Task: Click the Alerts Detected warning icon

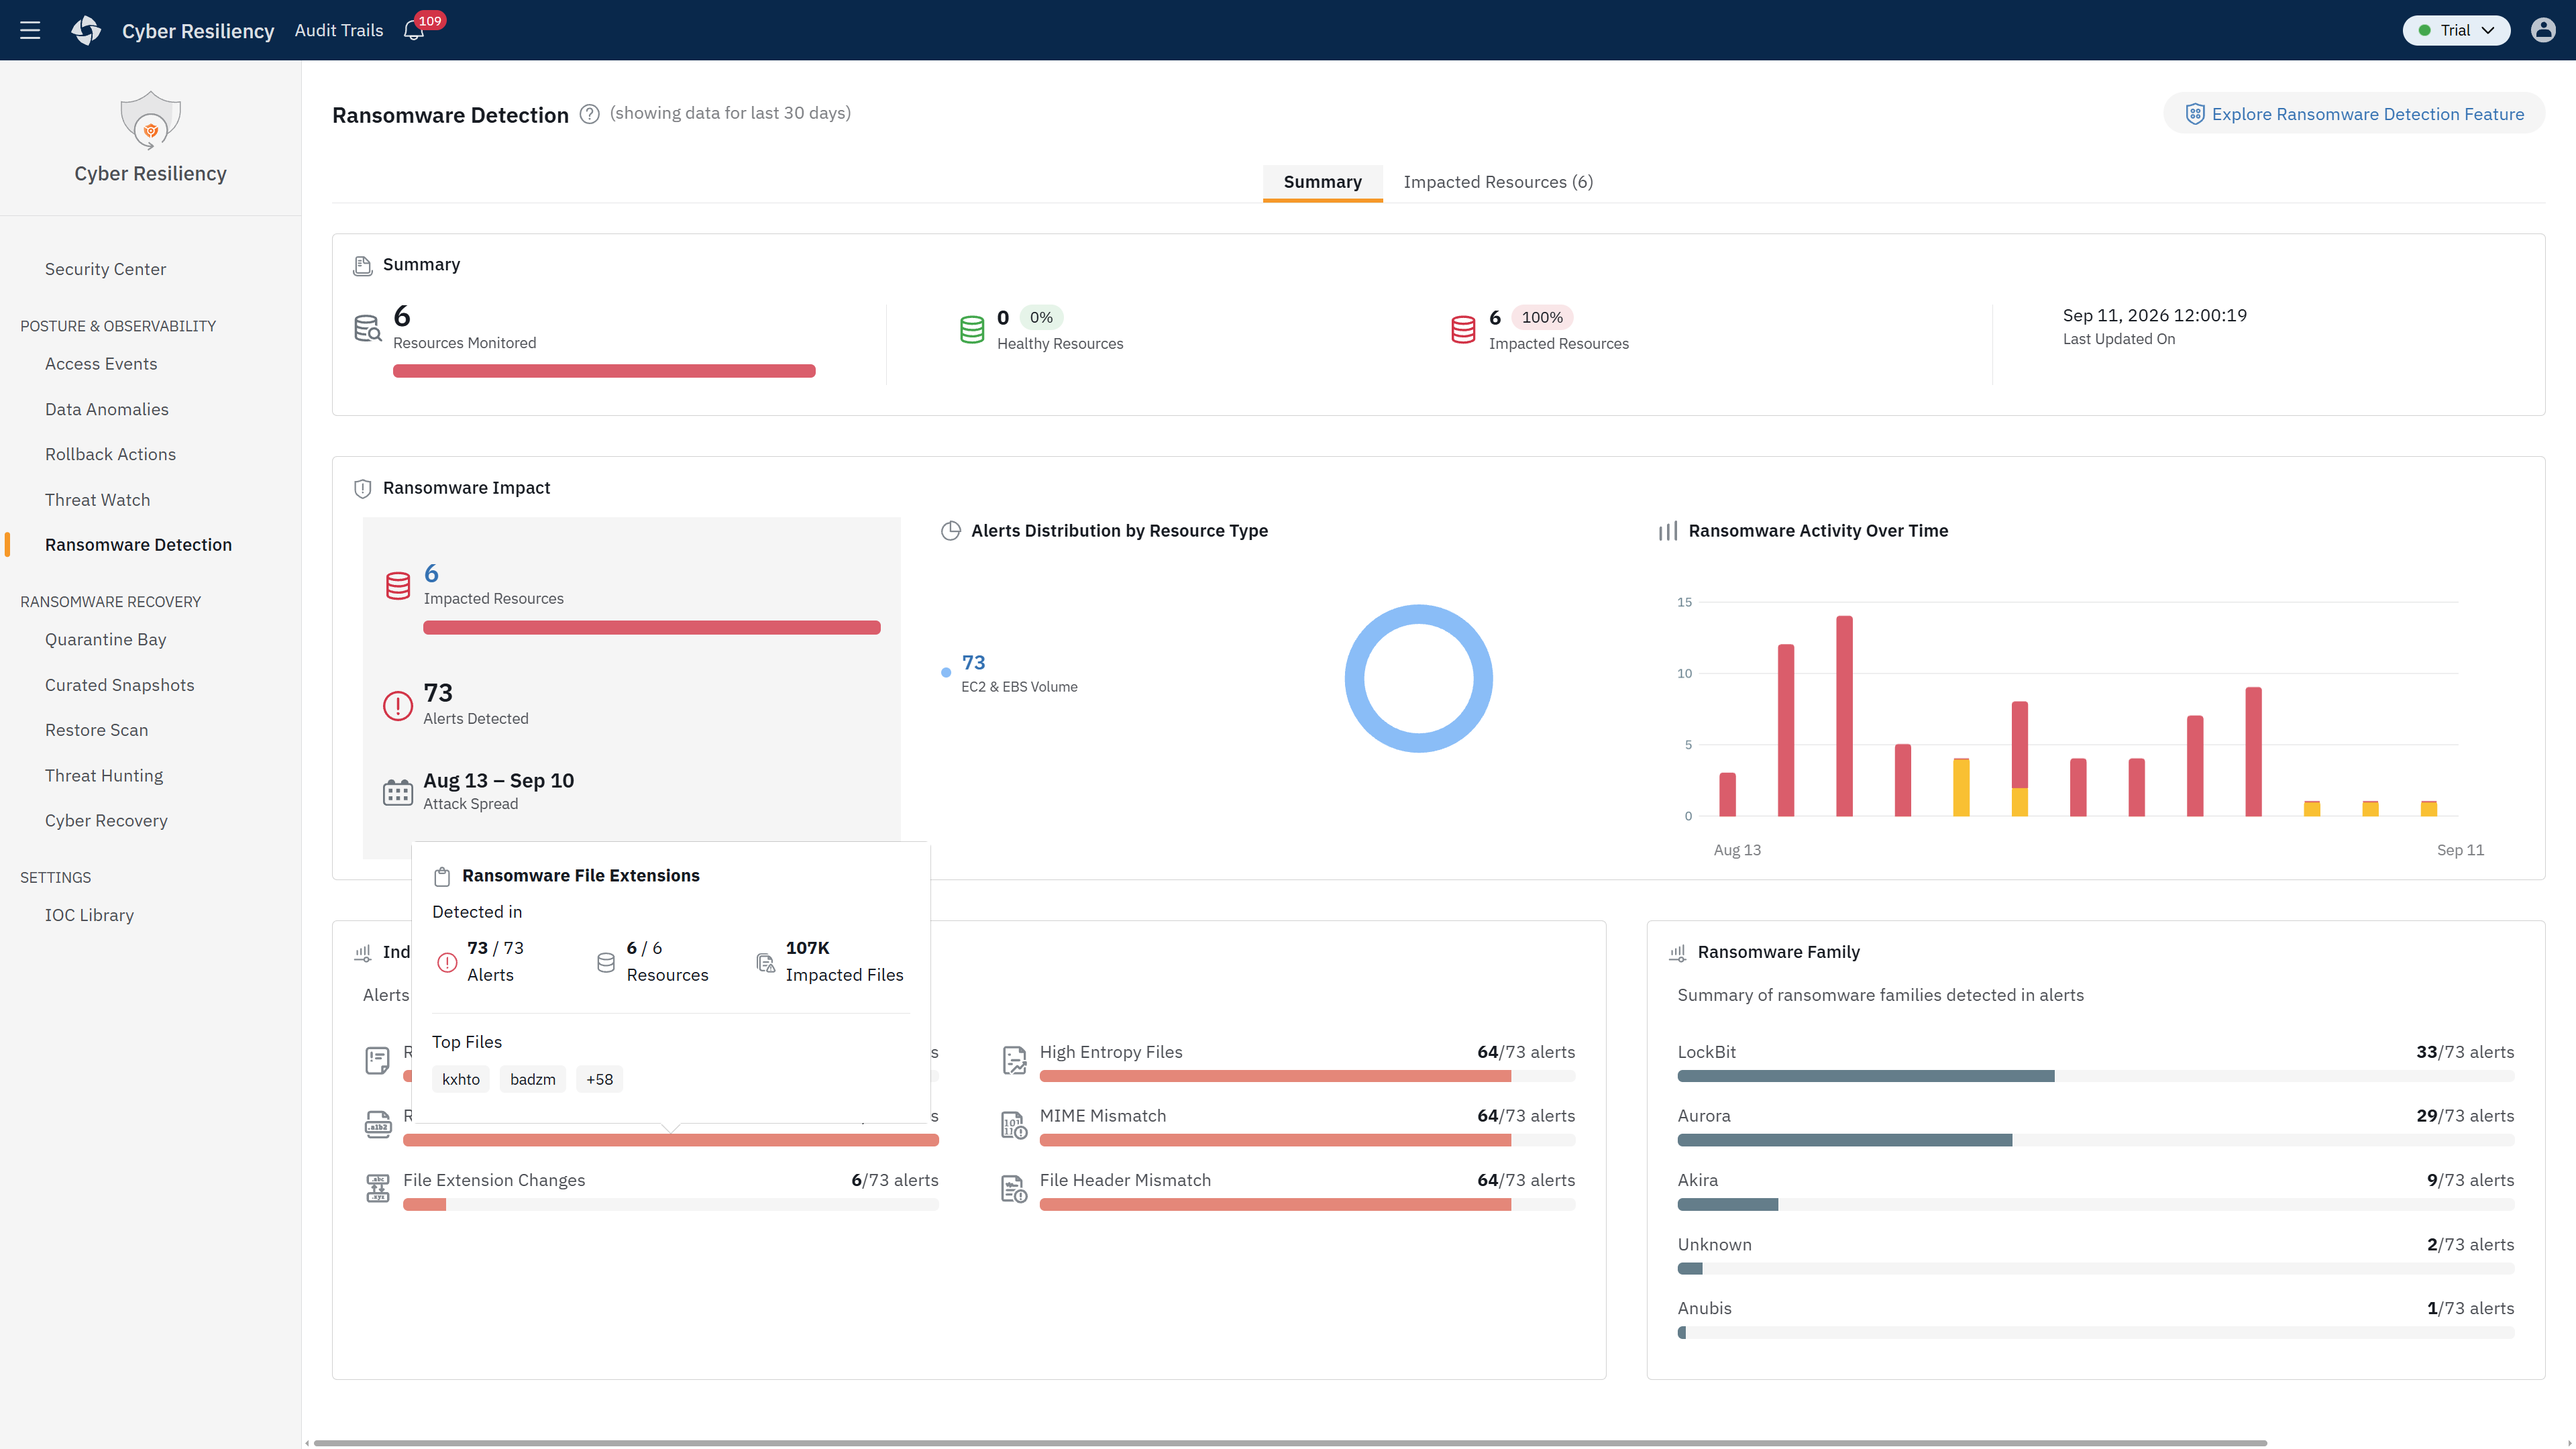Action: point(398,705)
